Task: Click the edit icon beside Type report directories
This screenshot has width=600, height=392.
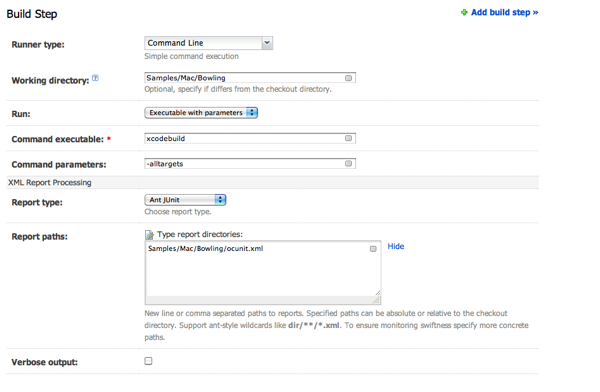Action: click(149, 235)
